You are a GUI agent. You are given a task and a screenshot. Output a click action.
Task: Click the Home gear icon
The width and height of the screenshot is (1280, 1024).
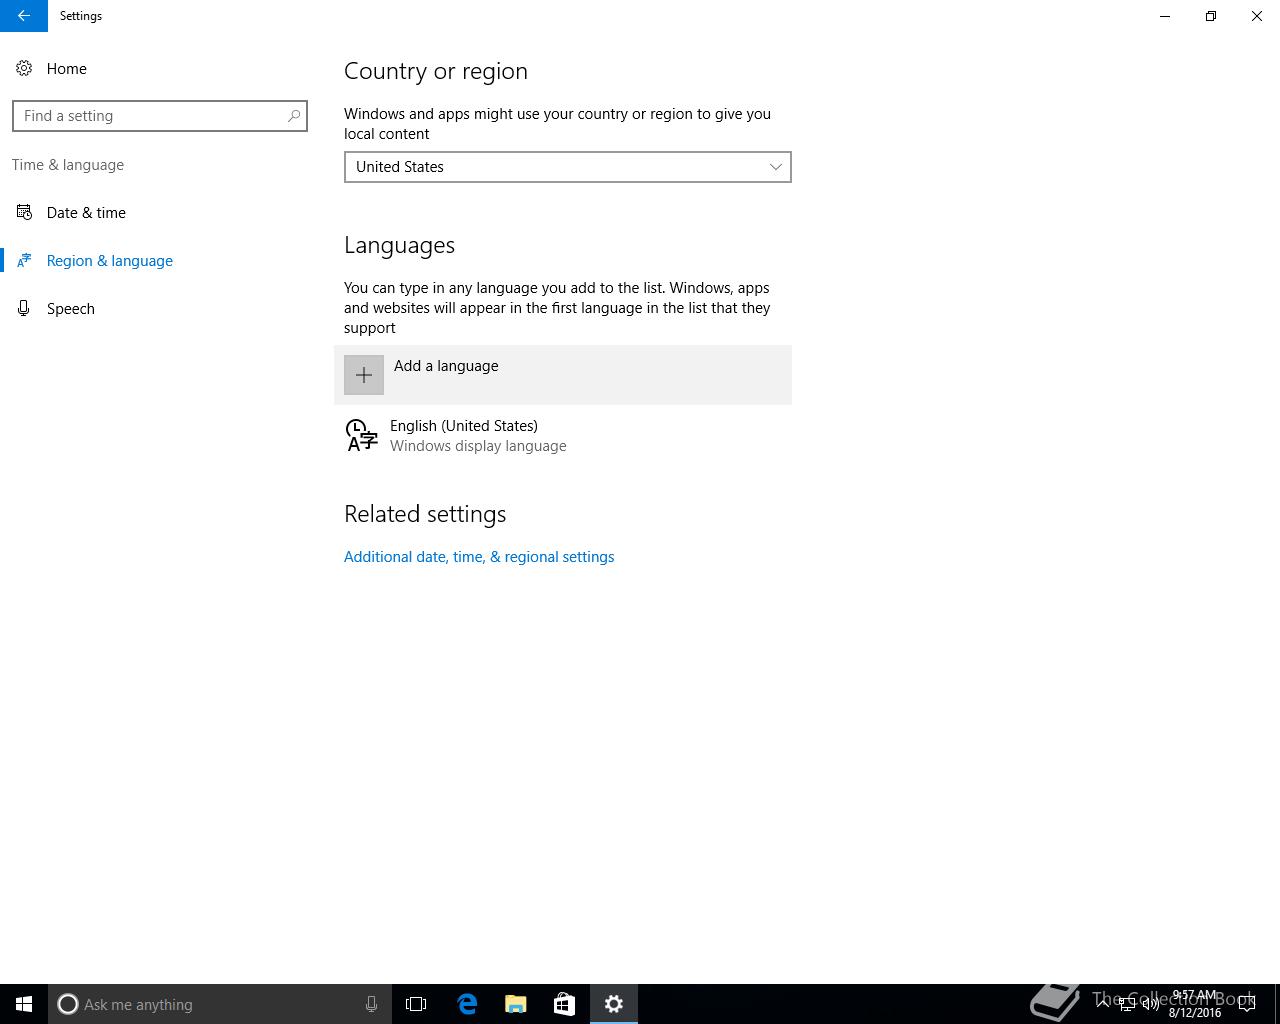(24, 68)
